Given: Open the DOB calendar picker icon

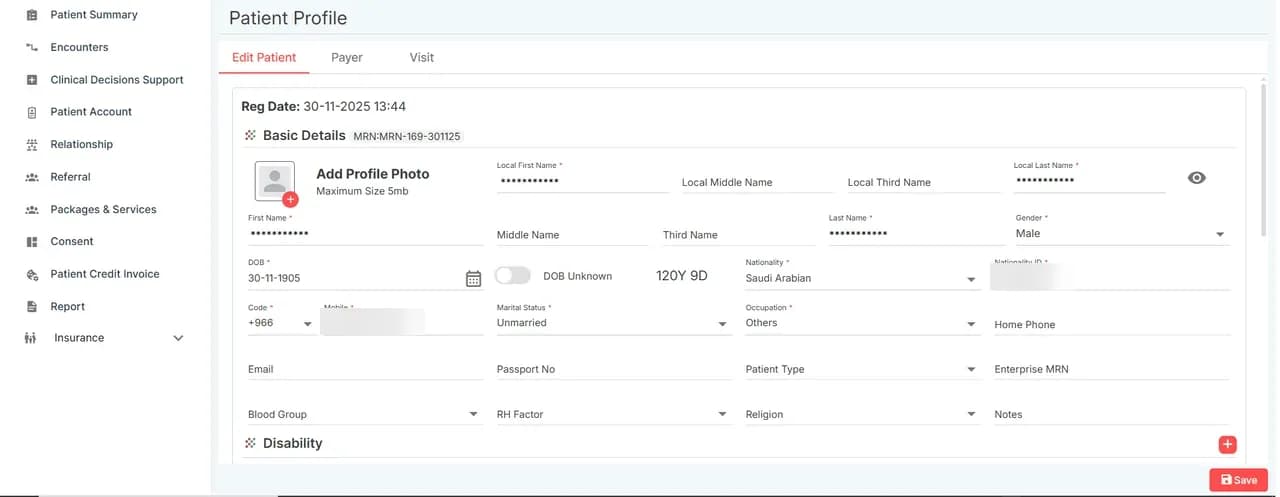Looking at the screenshot, I should [474, 279].
